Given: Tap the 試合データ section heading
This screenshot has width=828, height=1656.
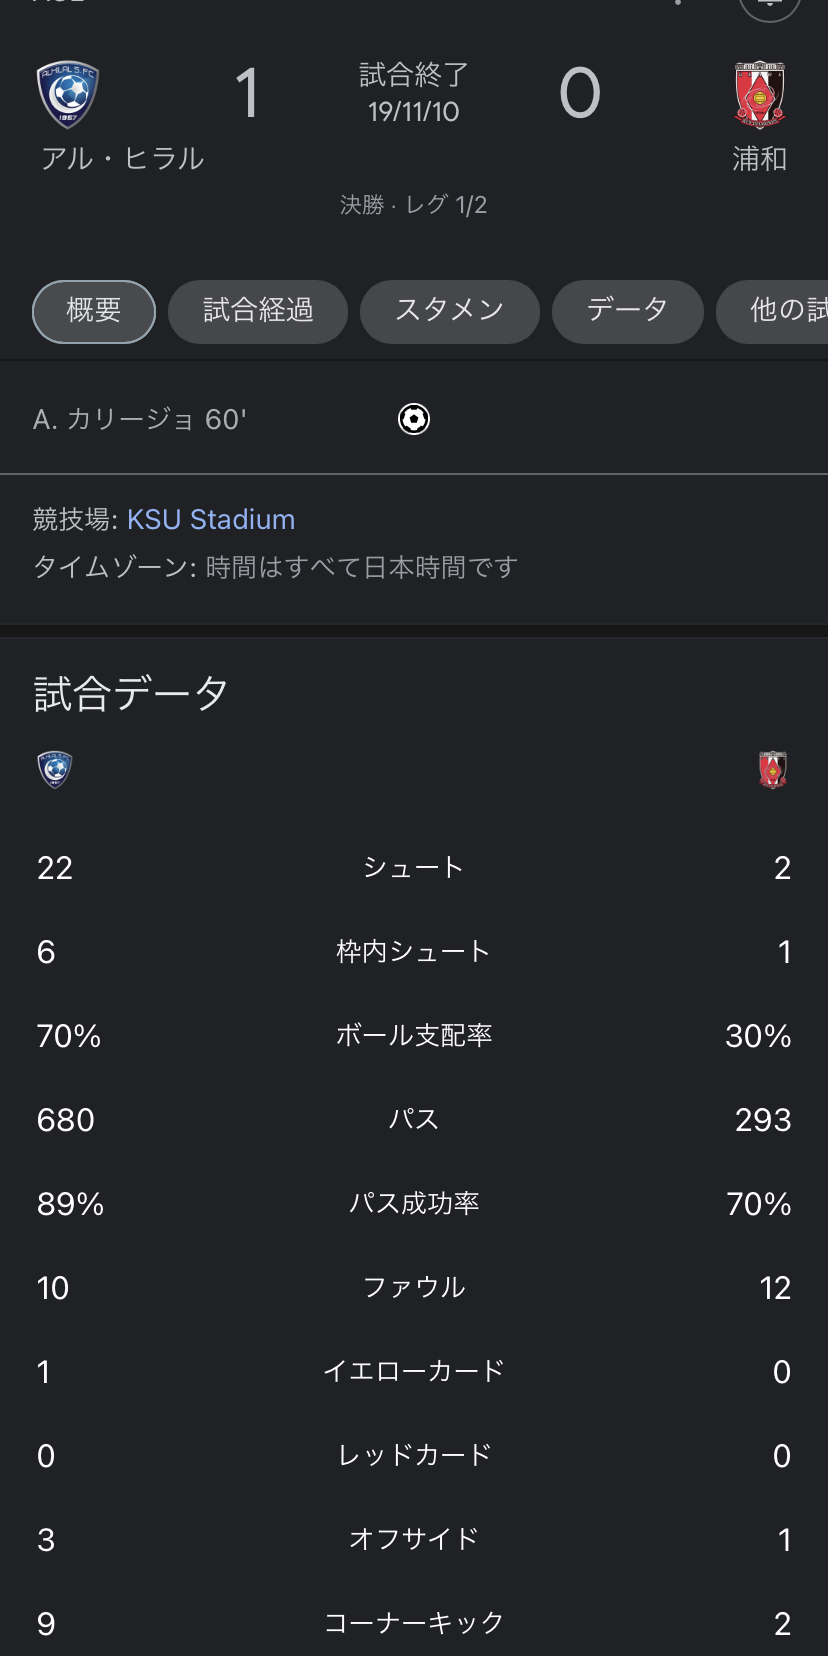Looking at the screenshot, I should pyautogui.click(x=131, y=694).
